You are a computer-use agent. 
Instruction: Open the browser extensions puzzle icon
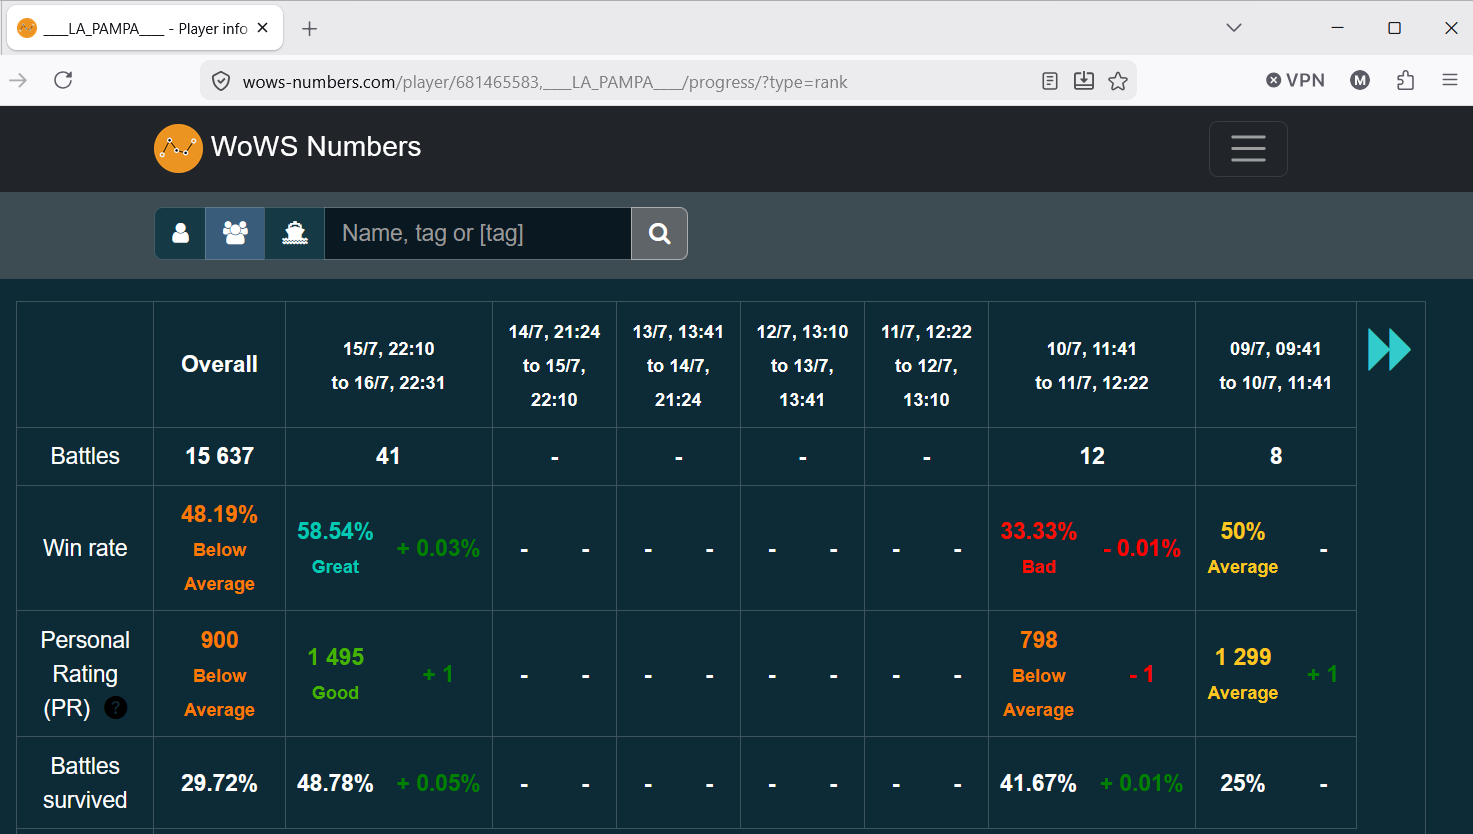pos(1405,80)
